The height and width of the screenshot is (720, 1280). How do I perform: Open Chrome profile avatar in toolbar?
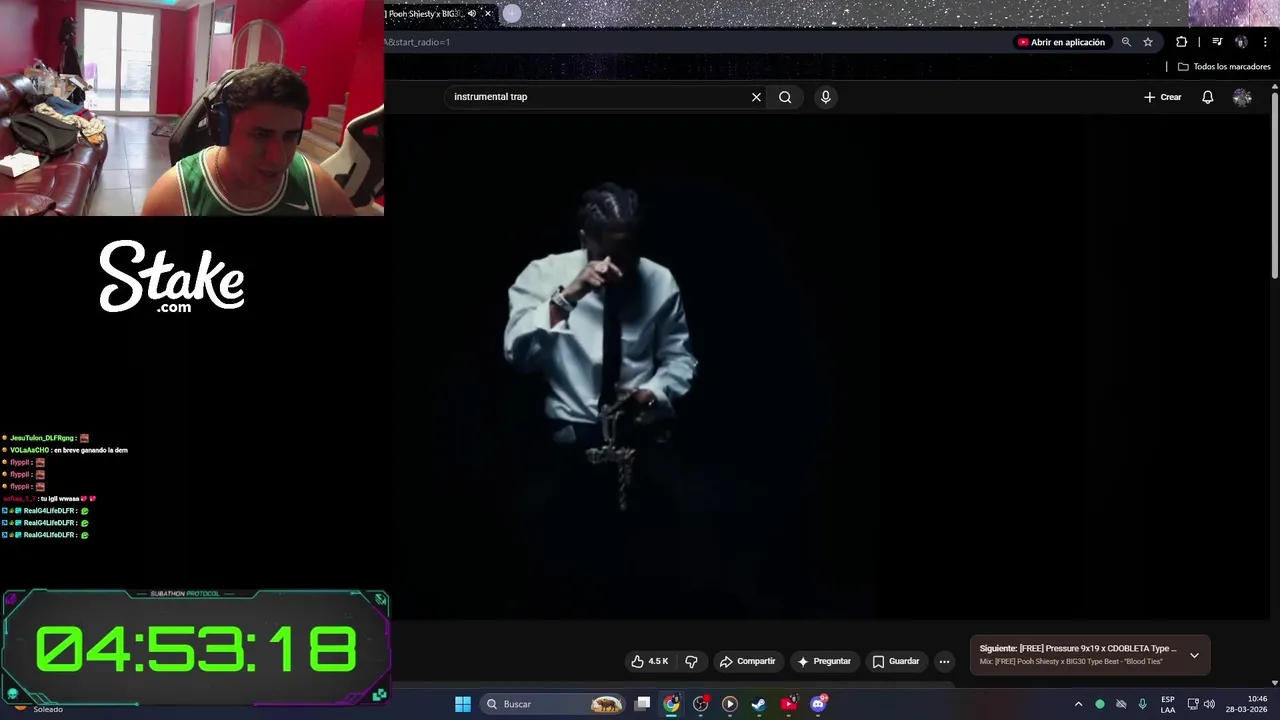(1241, 42)
